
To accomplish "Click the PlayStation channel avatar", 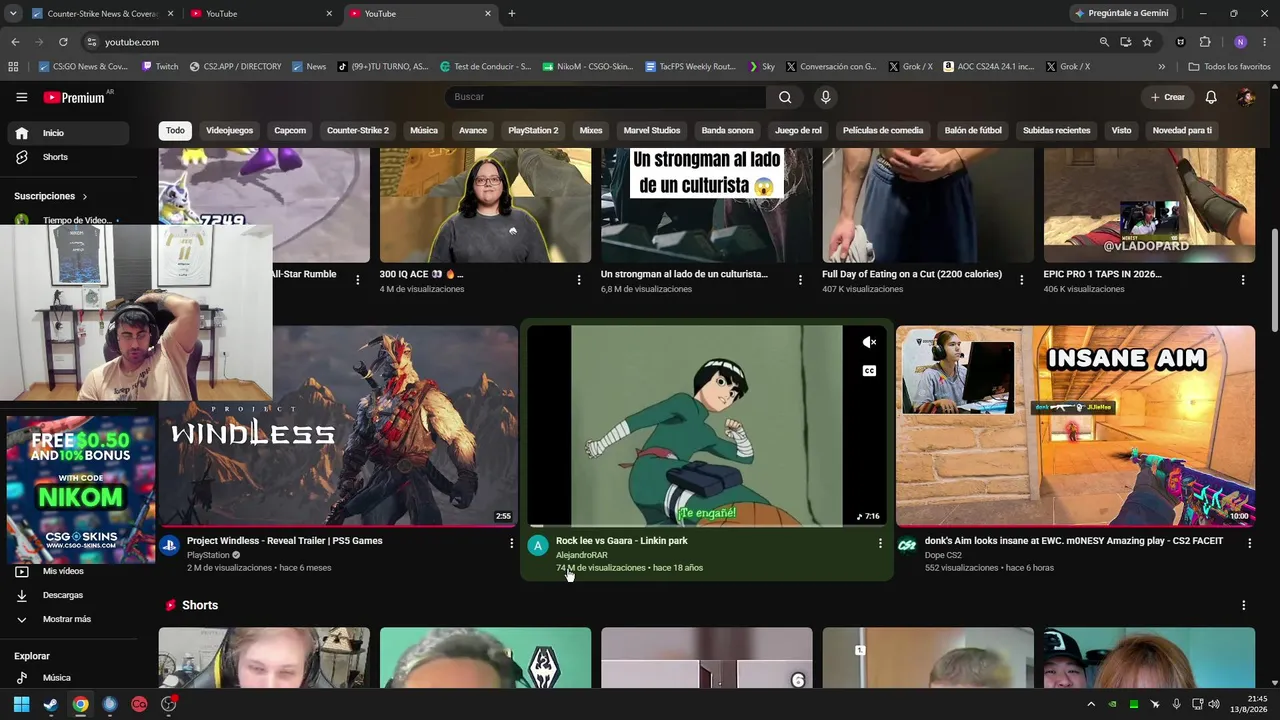I will [x=169, y=545].
